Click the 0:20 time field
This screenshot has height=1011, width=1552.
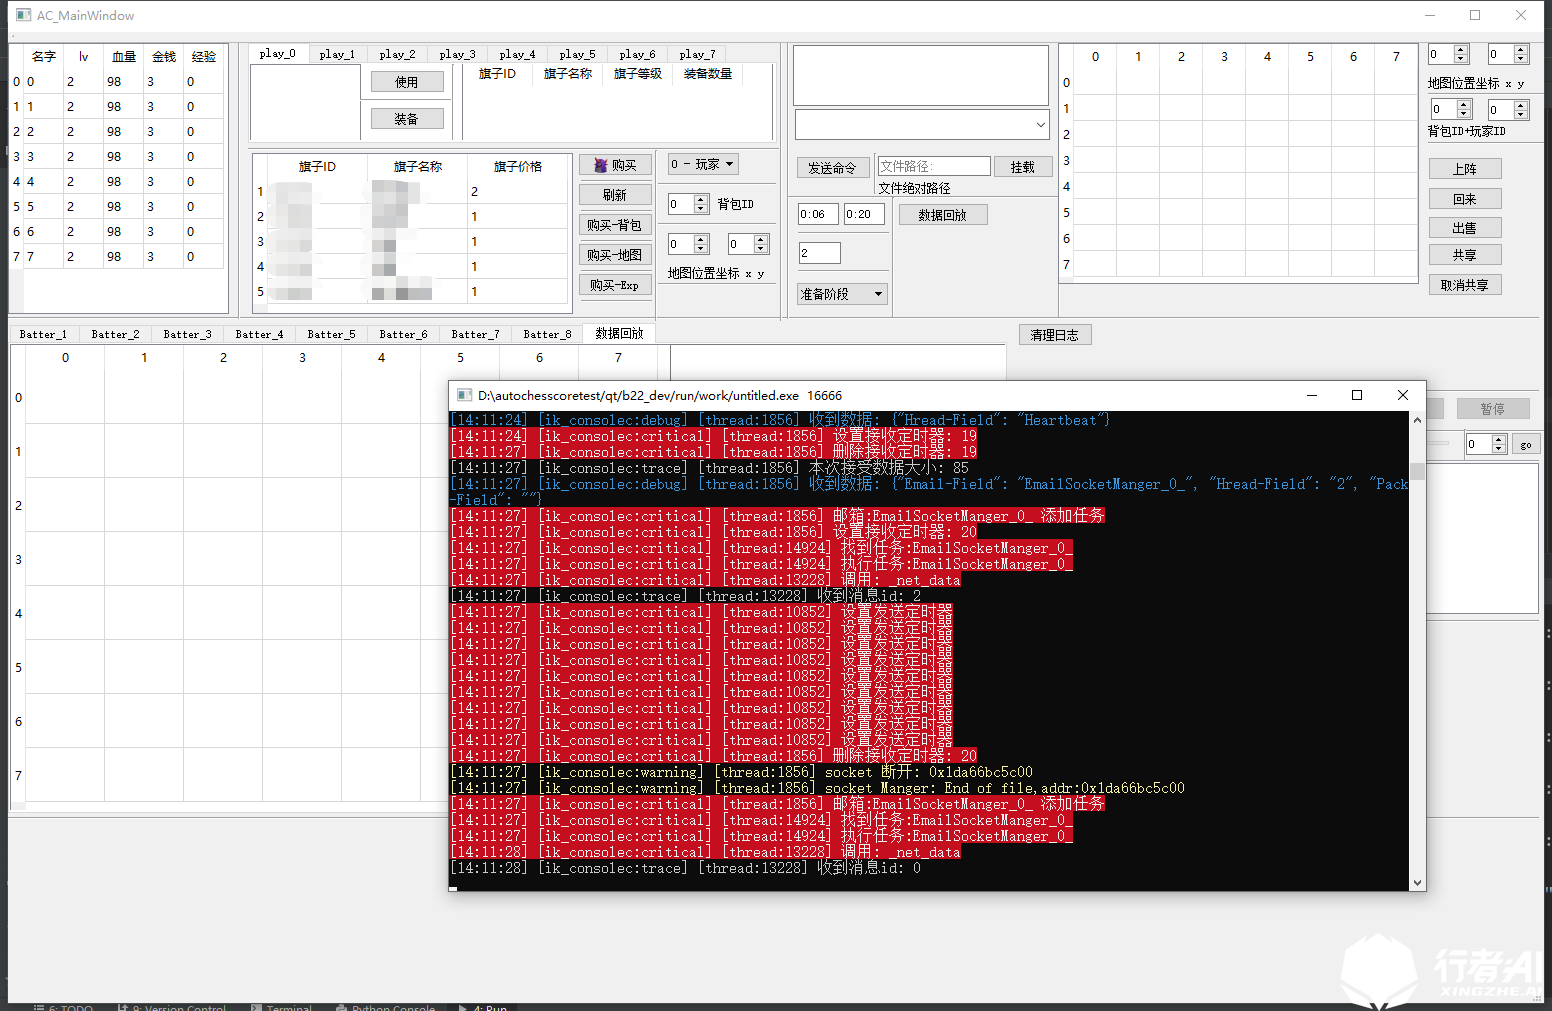click(x=864, y=214)
